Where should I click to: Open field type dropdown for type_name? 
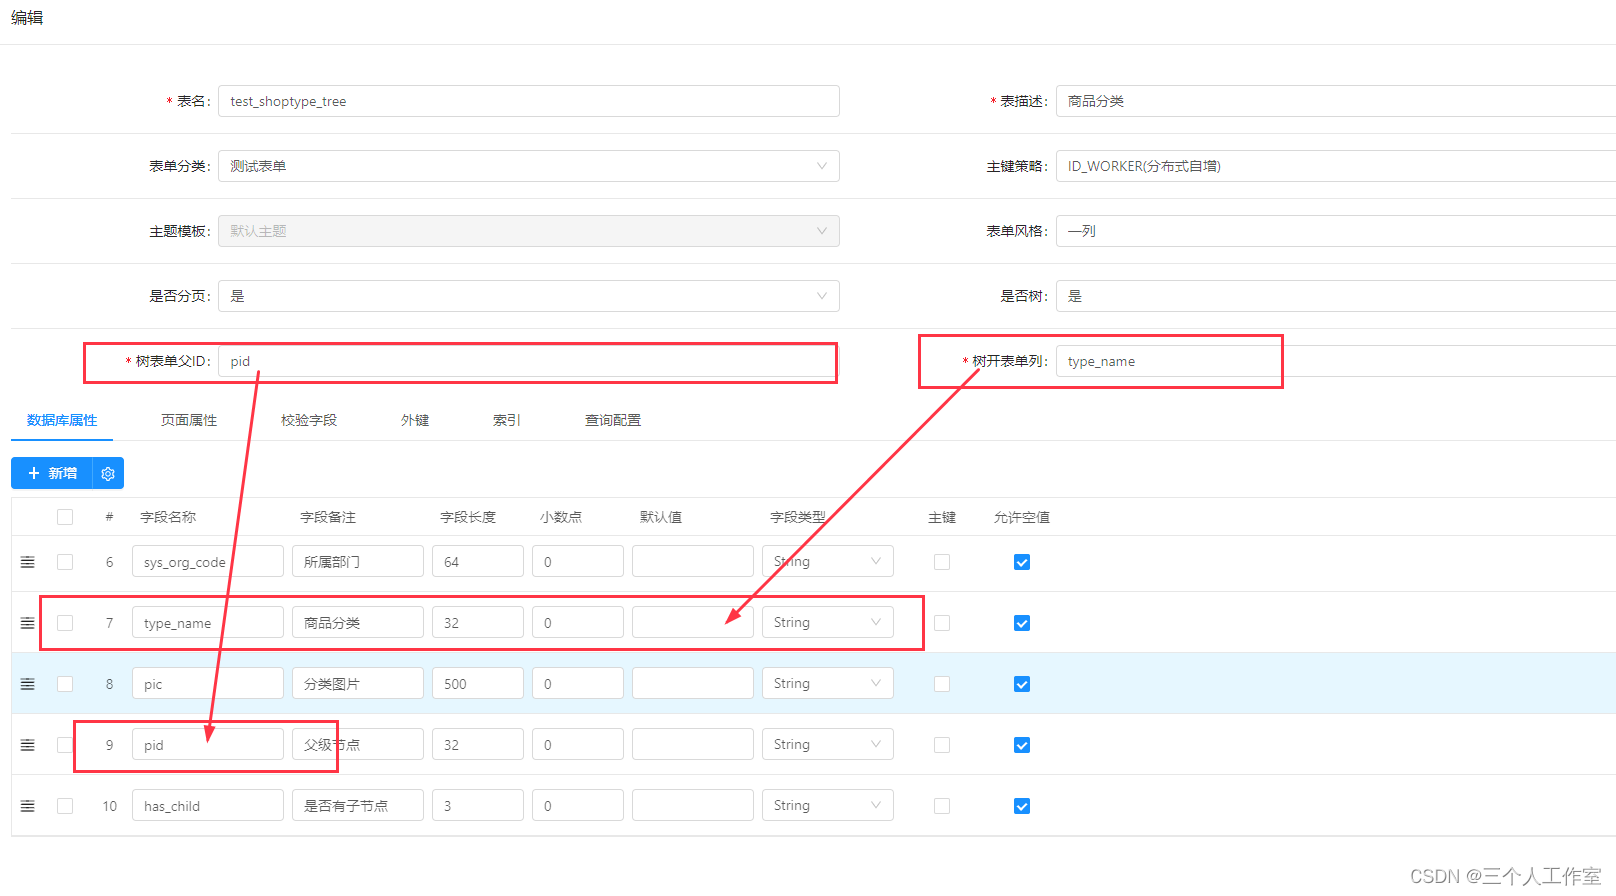pos(828,622)
